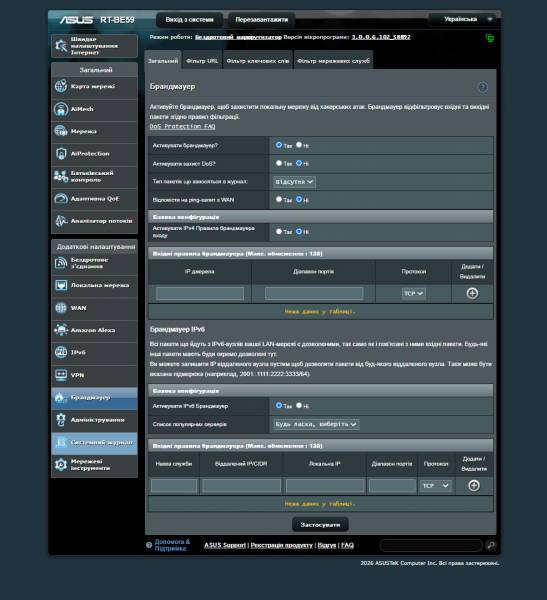Open the Українська language dropdown
This screenshot has width=547, height=600.
point(464,19)
